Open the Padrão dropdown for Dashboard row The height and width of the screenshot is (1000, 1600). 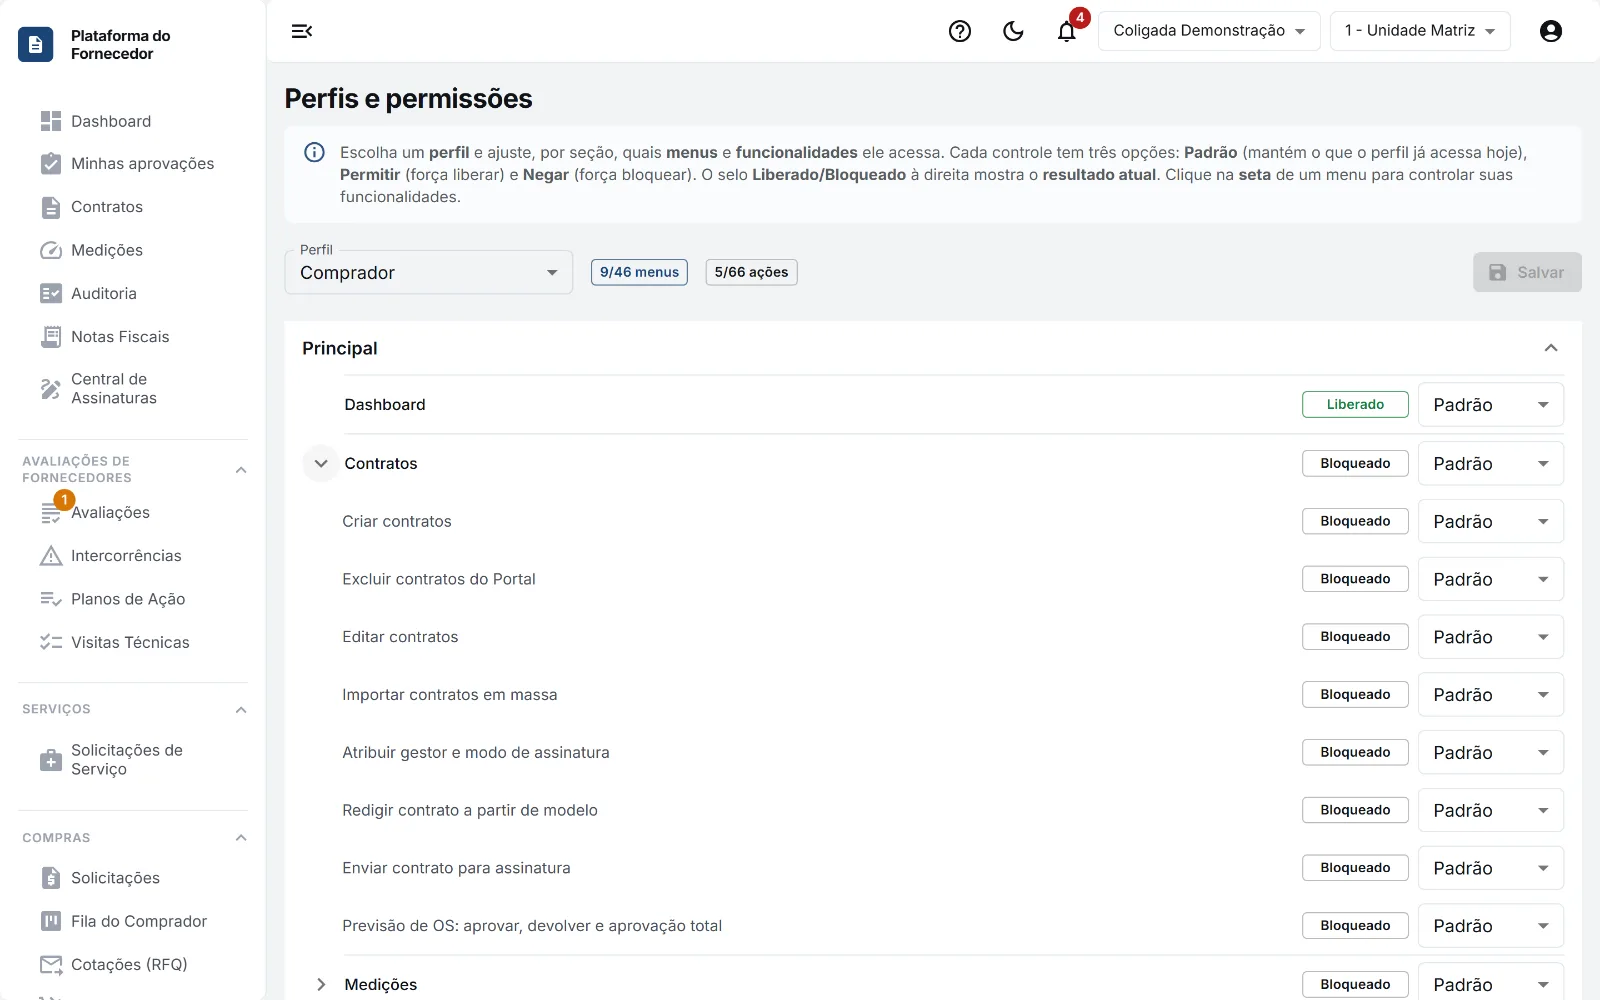point(1491,405)
